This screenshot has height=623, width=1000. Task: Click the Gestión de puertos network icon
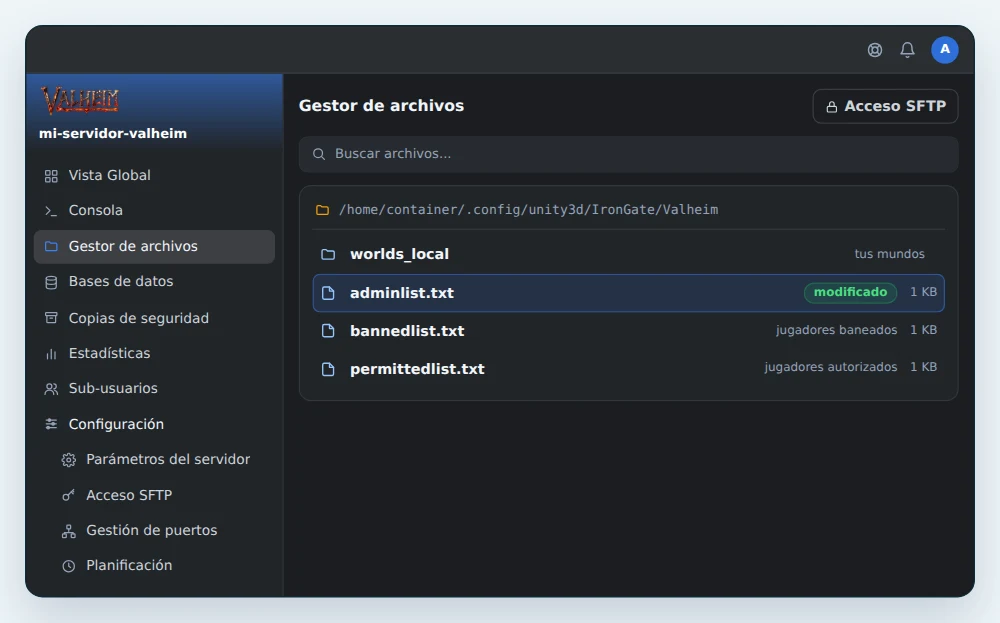click(x=68, y=531)
